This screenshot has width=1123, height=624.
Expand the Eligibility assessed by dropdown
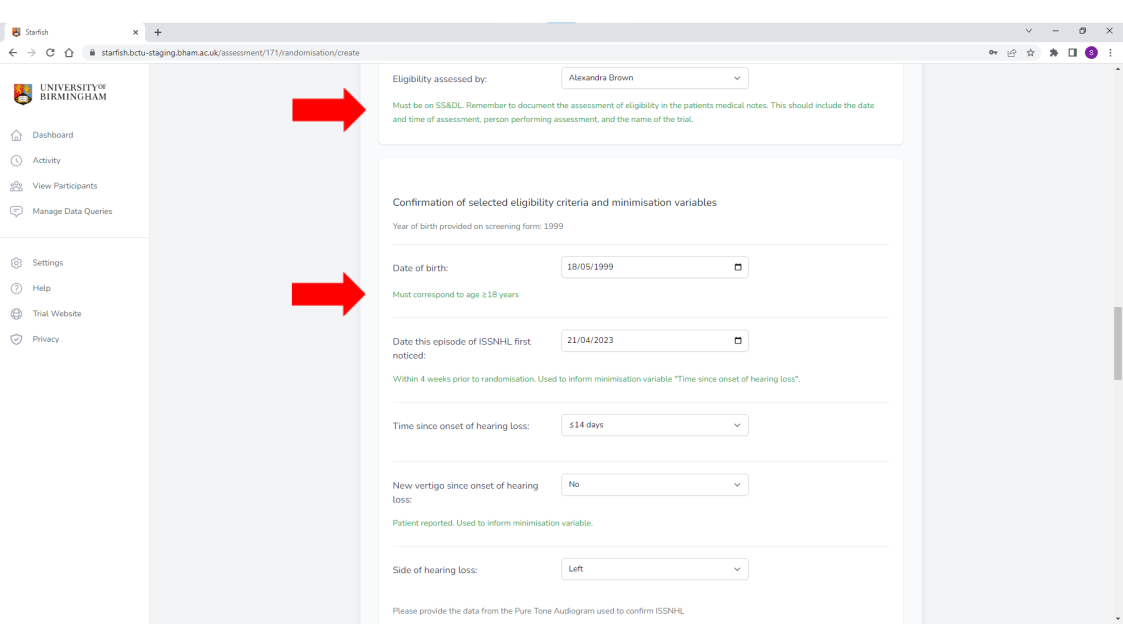coord(654,78)
